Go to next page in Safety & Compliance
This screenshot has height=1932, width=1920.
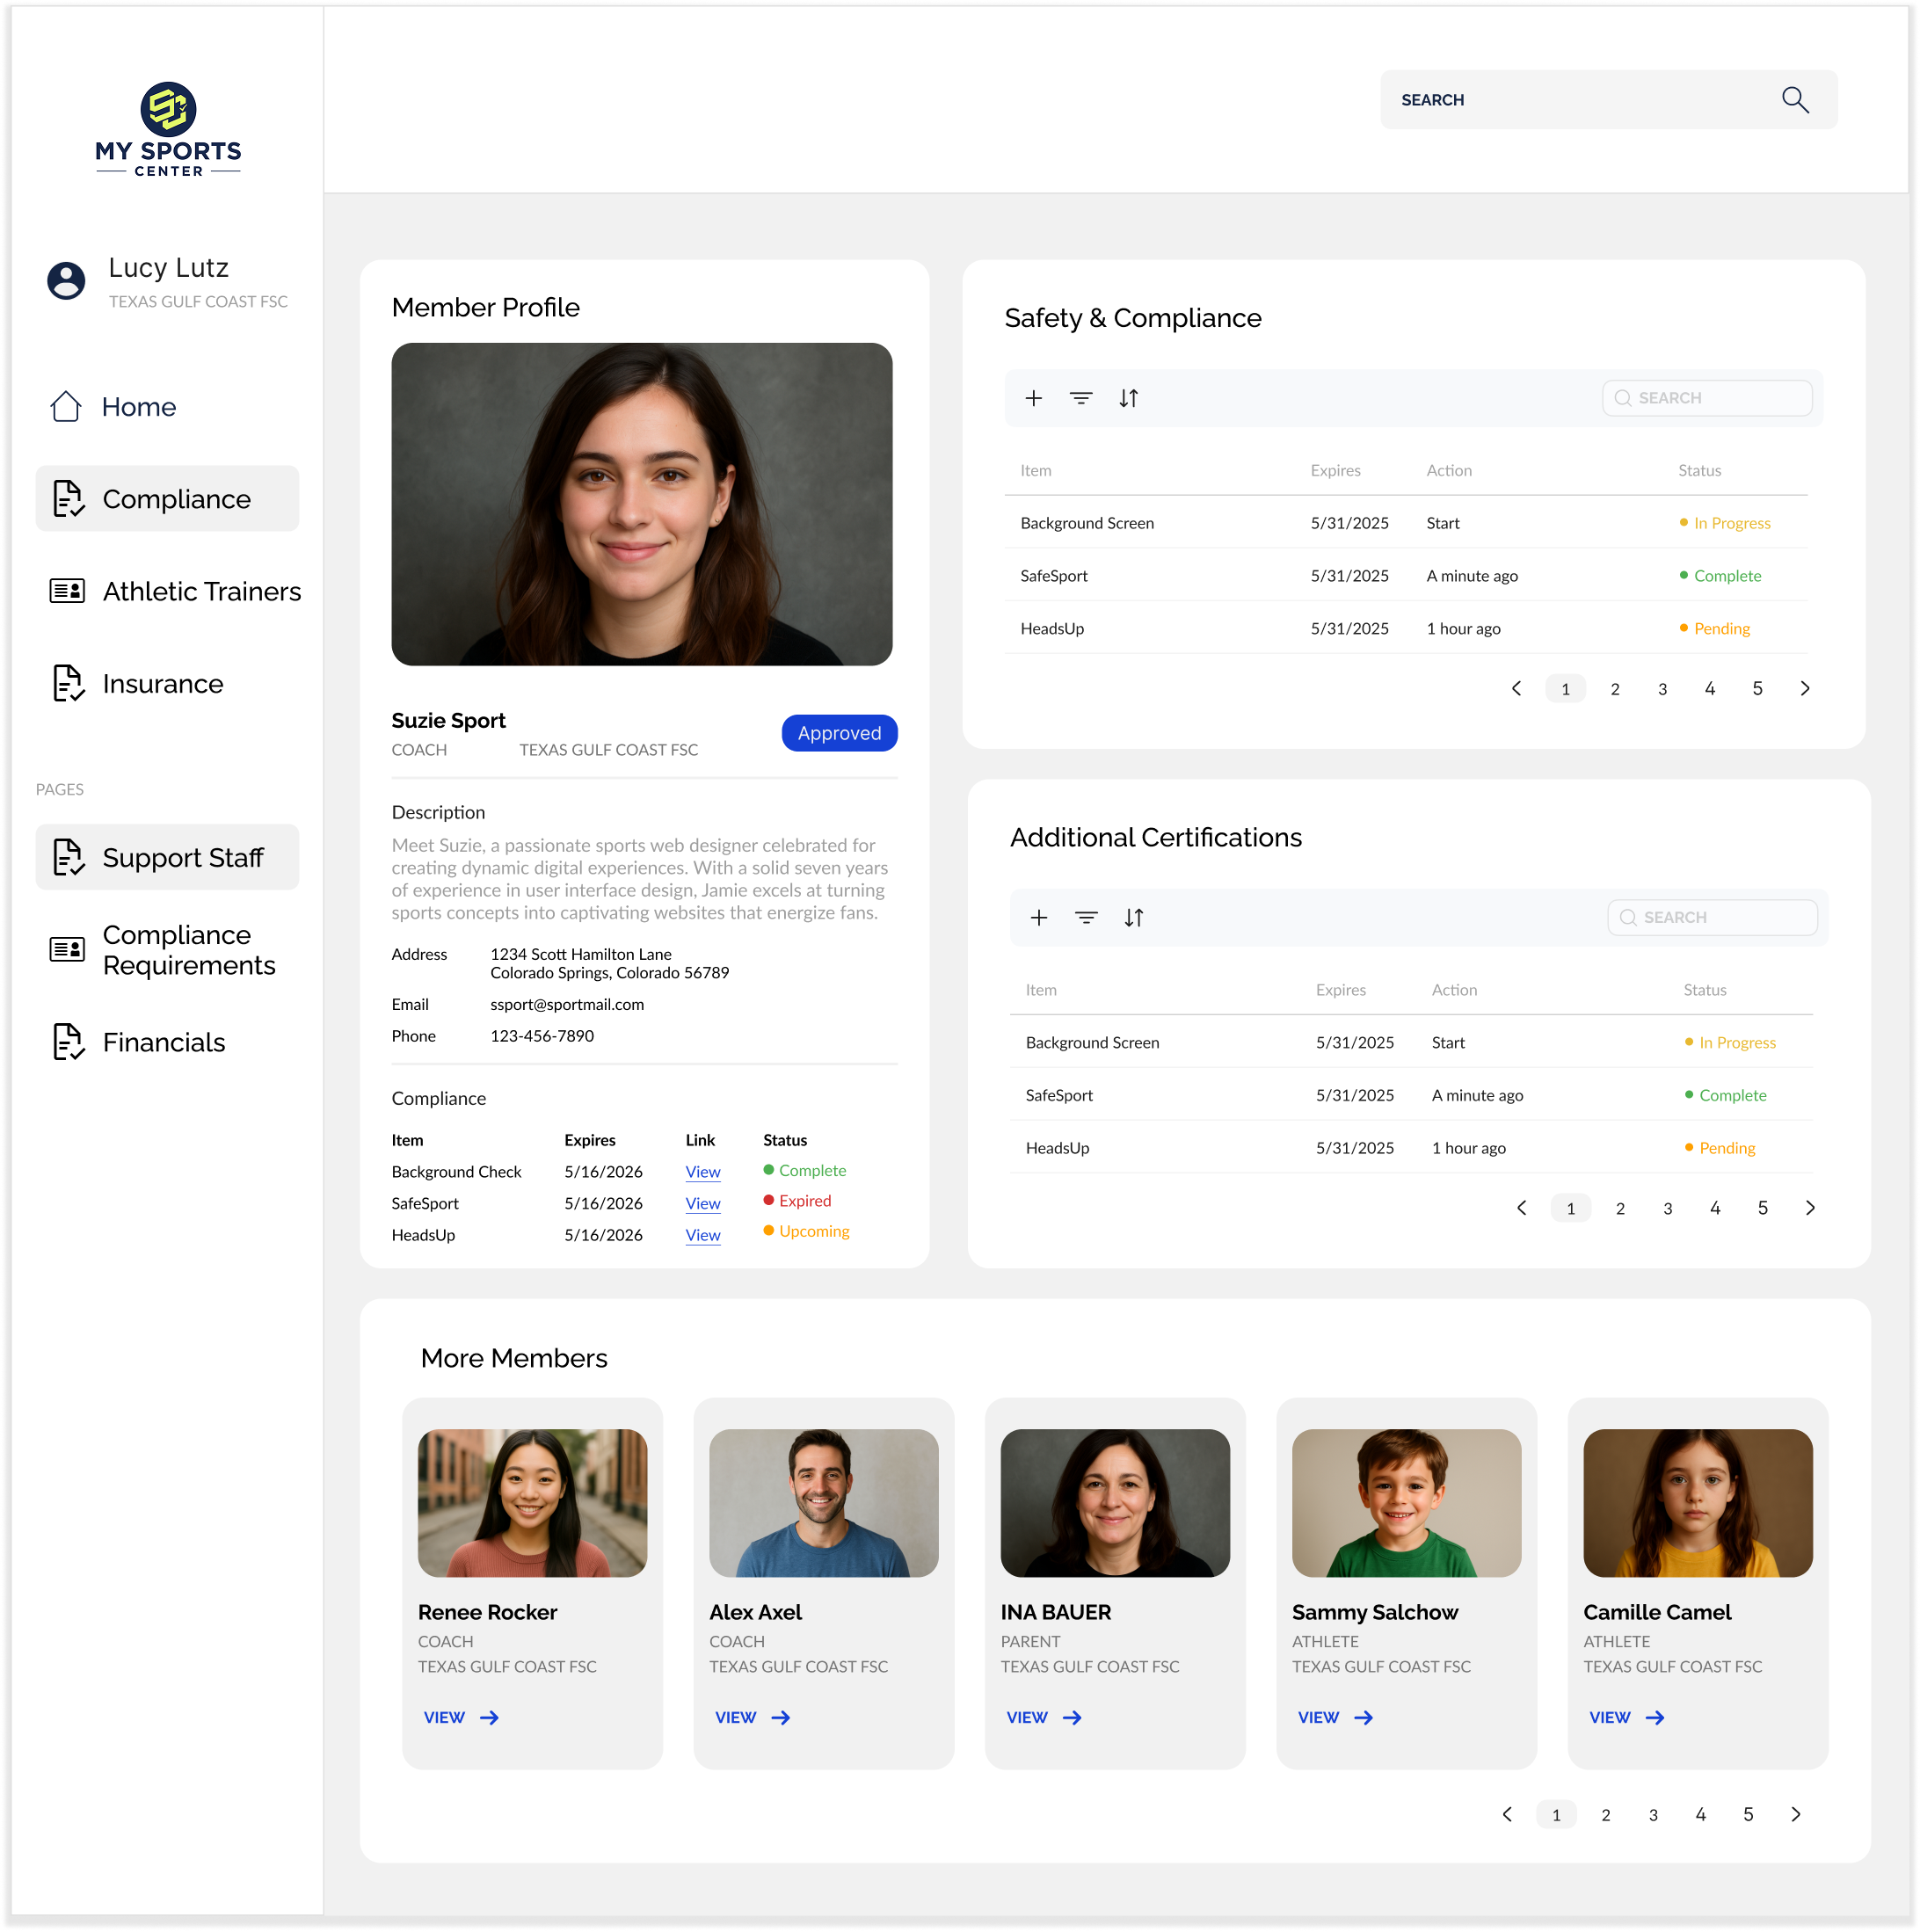tap(1804, 688)
